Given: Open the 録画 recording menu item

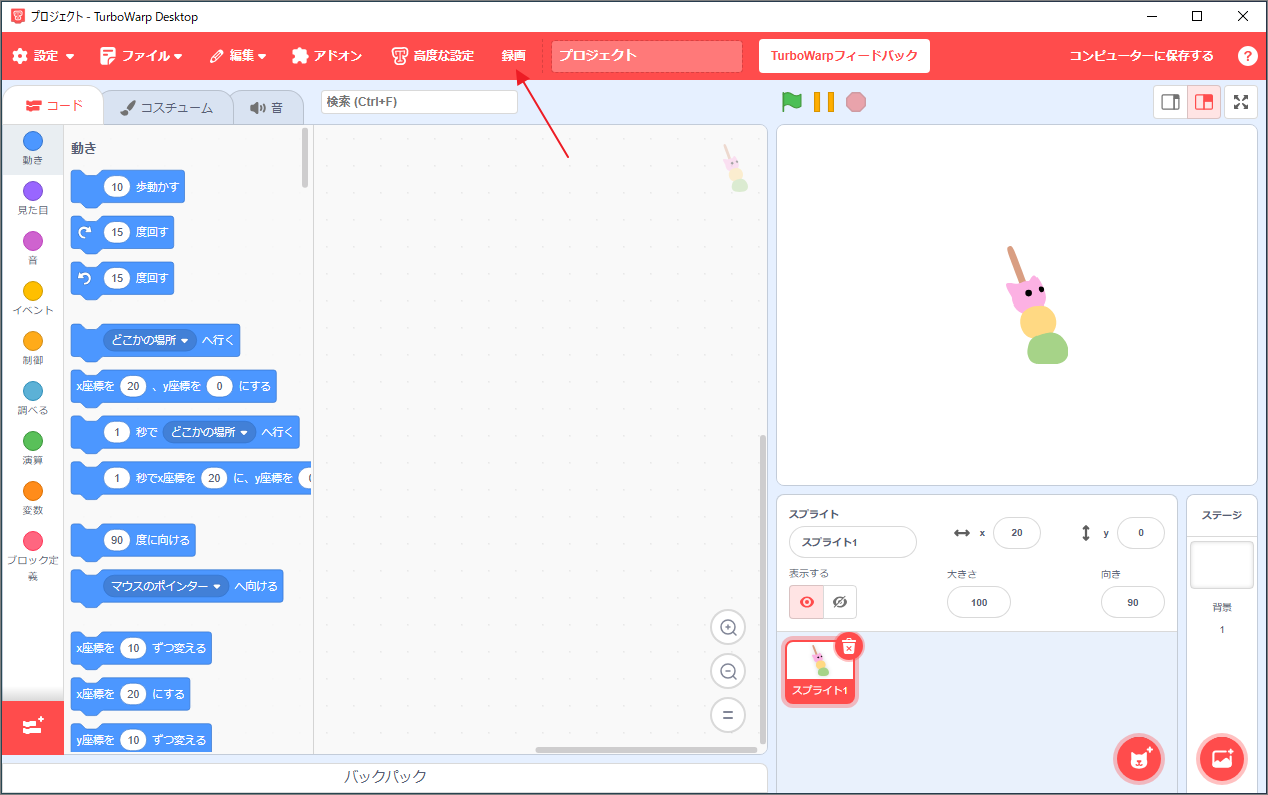Looking at the screenshot, I should [x=513, y=55].
